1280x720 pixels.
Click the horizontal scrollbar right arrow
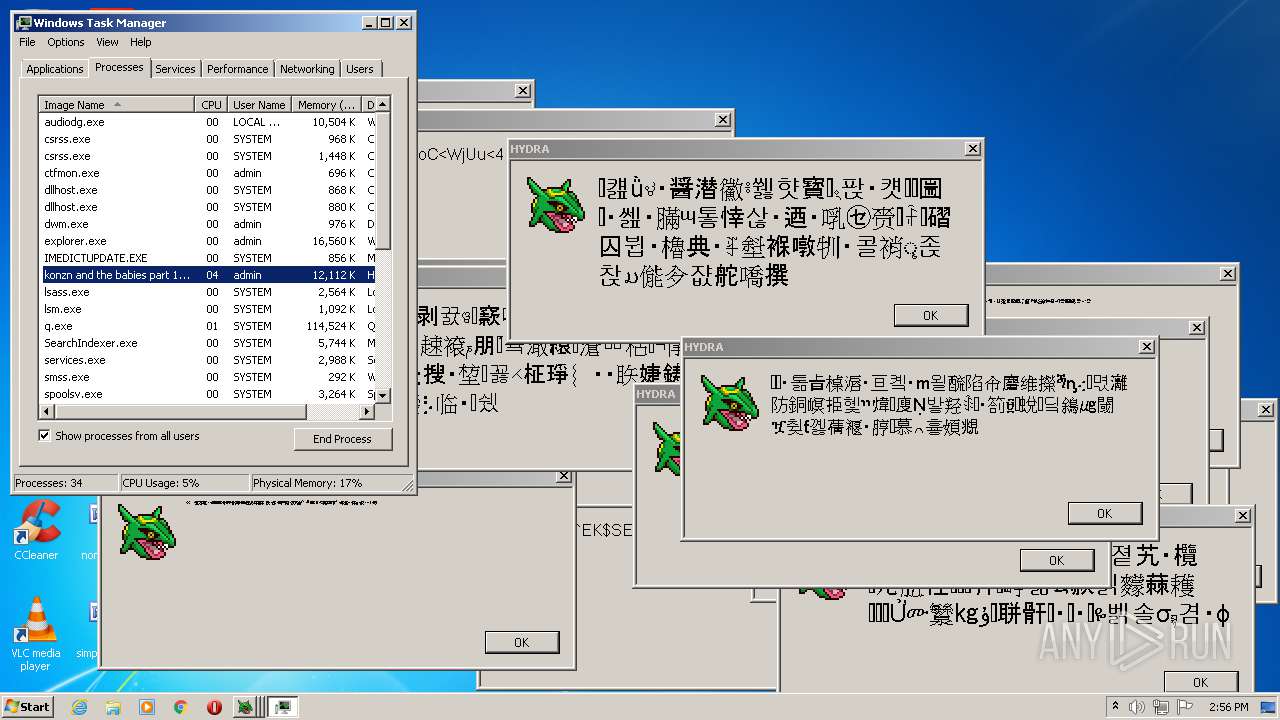coord(367,411)
